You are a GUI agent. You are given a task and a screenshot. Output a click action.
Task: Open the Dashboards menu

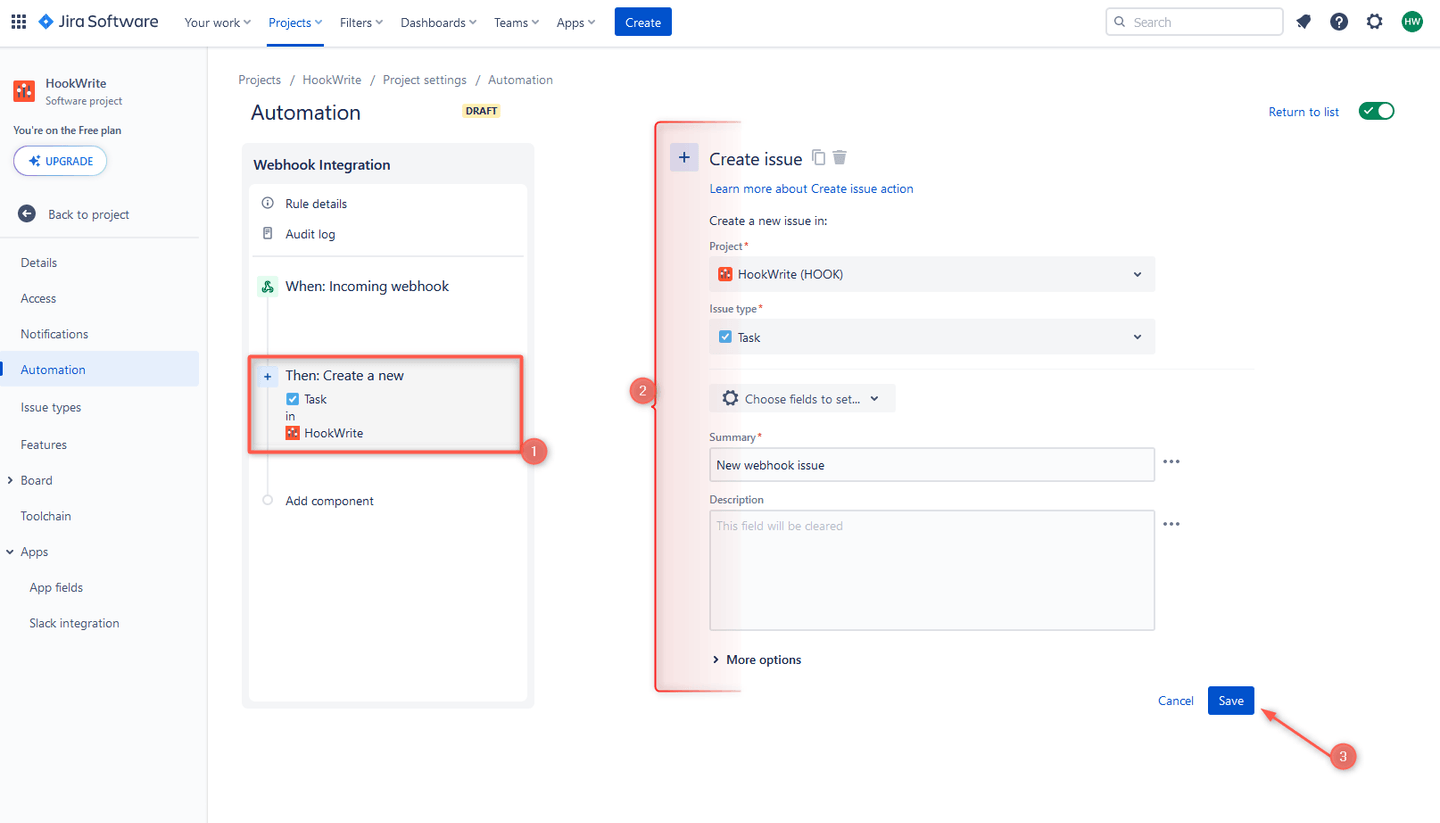pos(438,21)
